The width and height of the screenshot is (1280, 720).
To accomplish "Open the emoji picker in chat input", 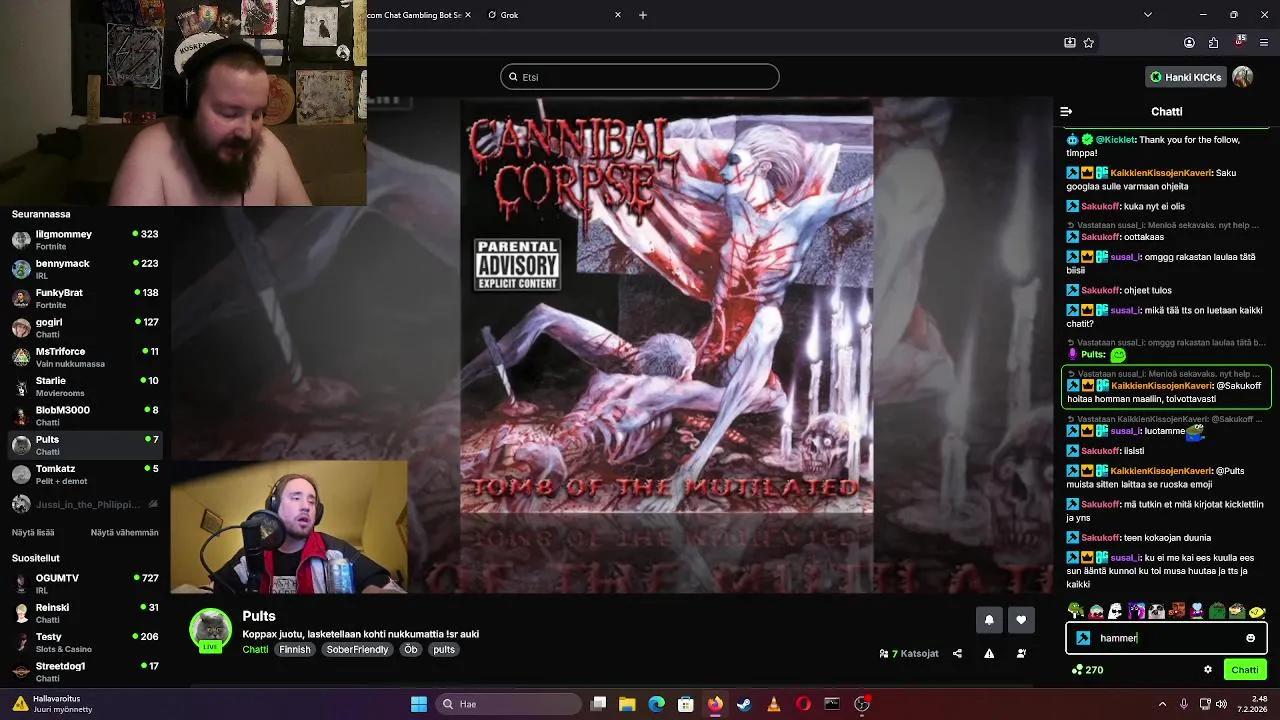I will (1250, 638).
